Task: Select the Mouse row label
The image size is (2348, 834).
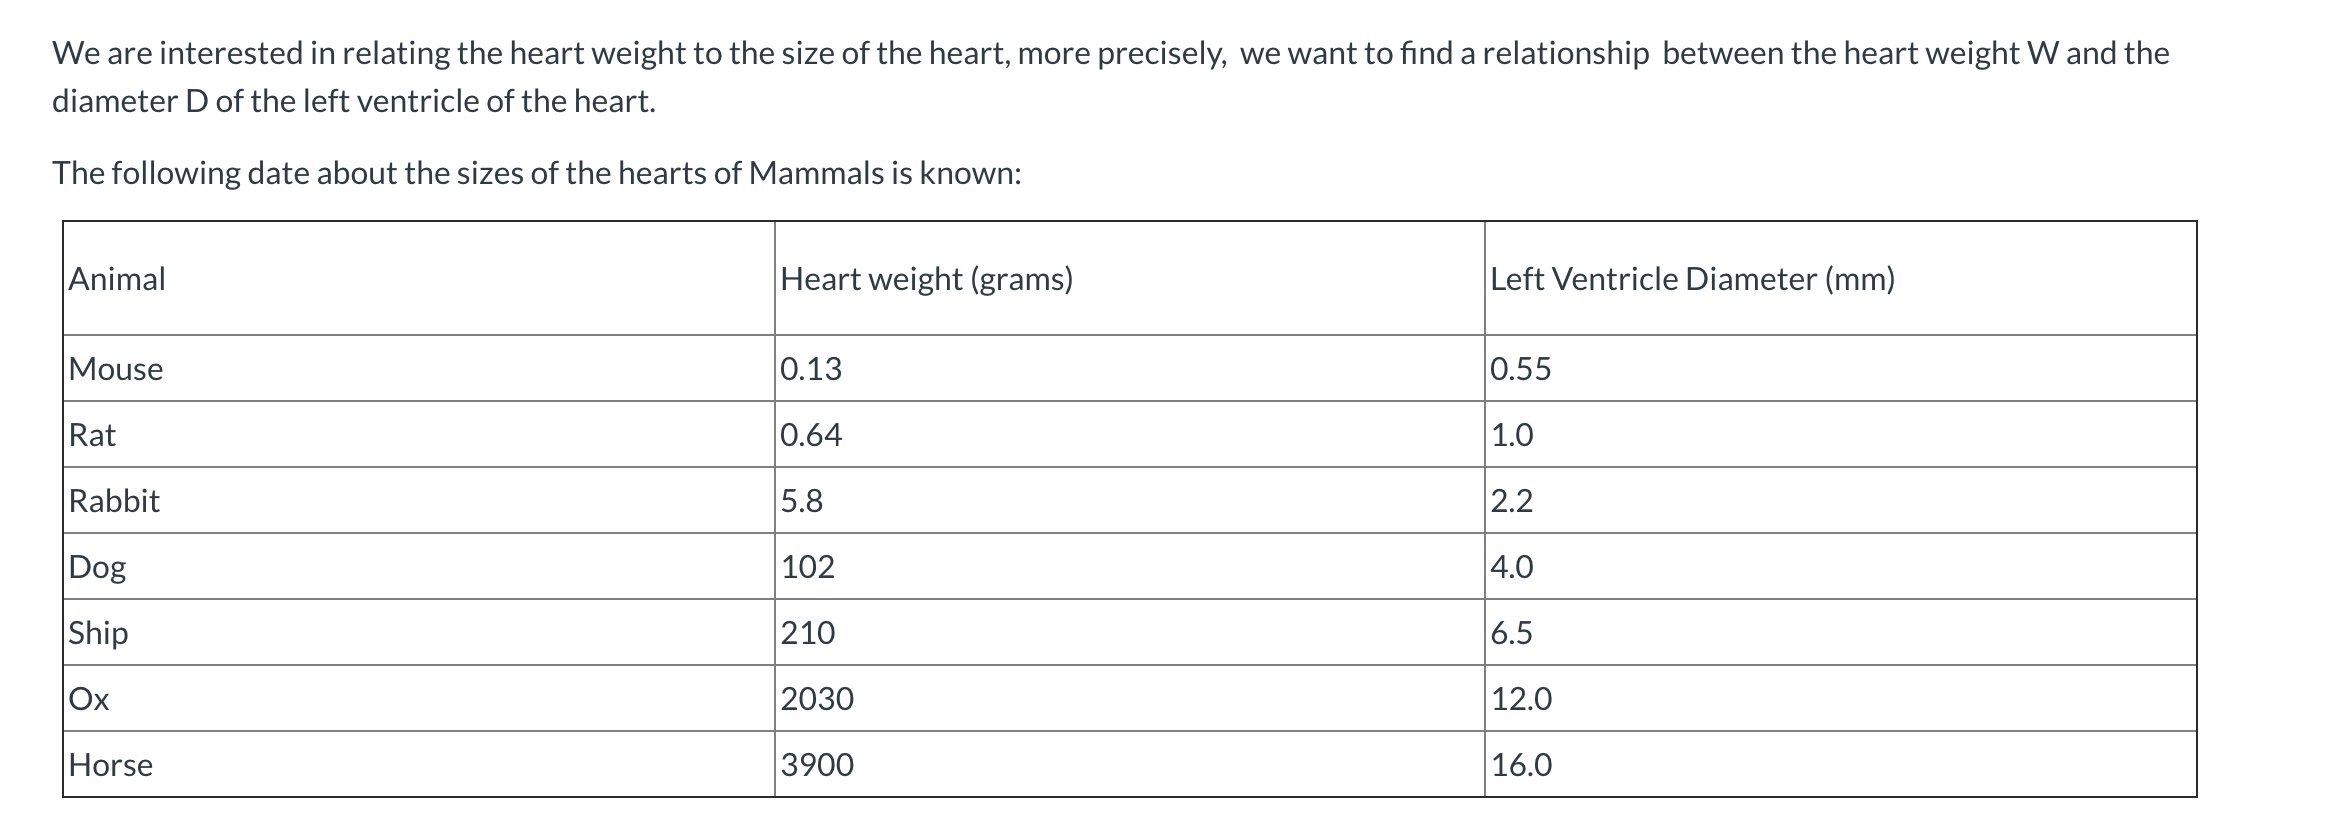Action: click(116, 369)
